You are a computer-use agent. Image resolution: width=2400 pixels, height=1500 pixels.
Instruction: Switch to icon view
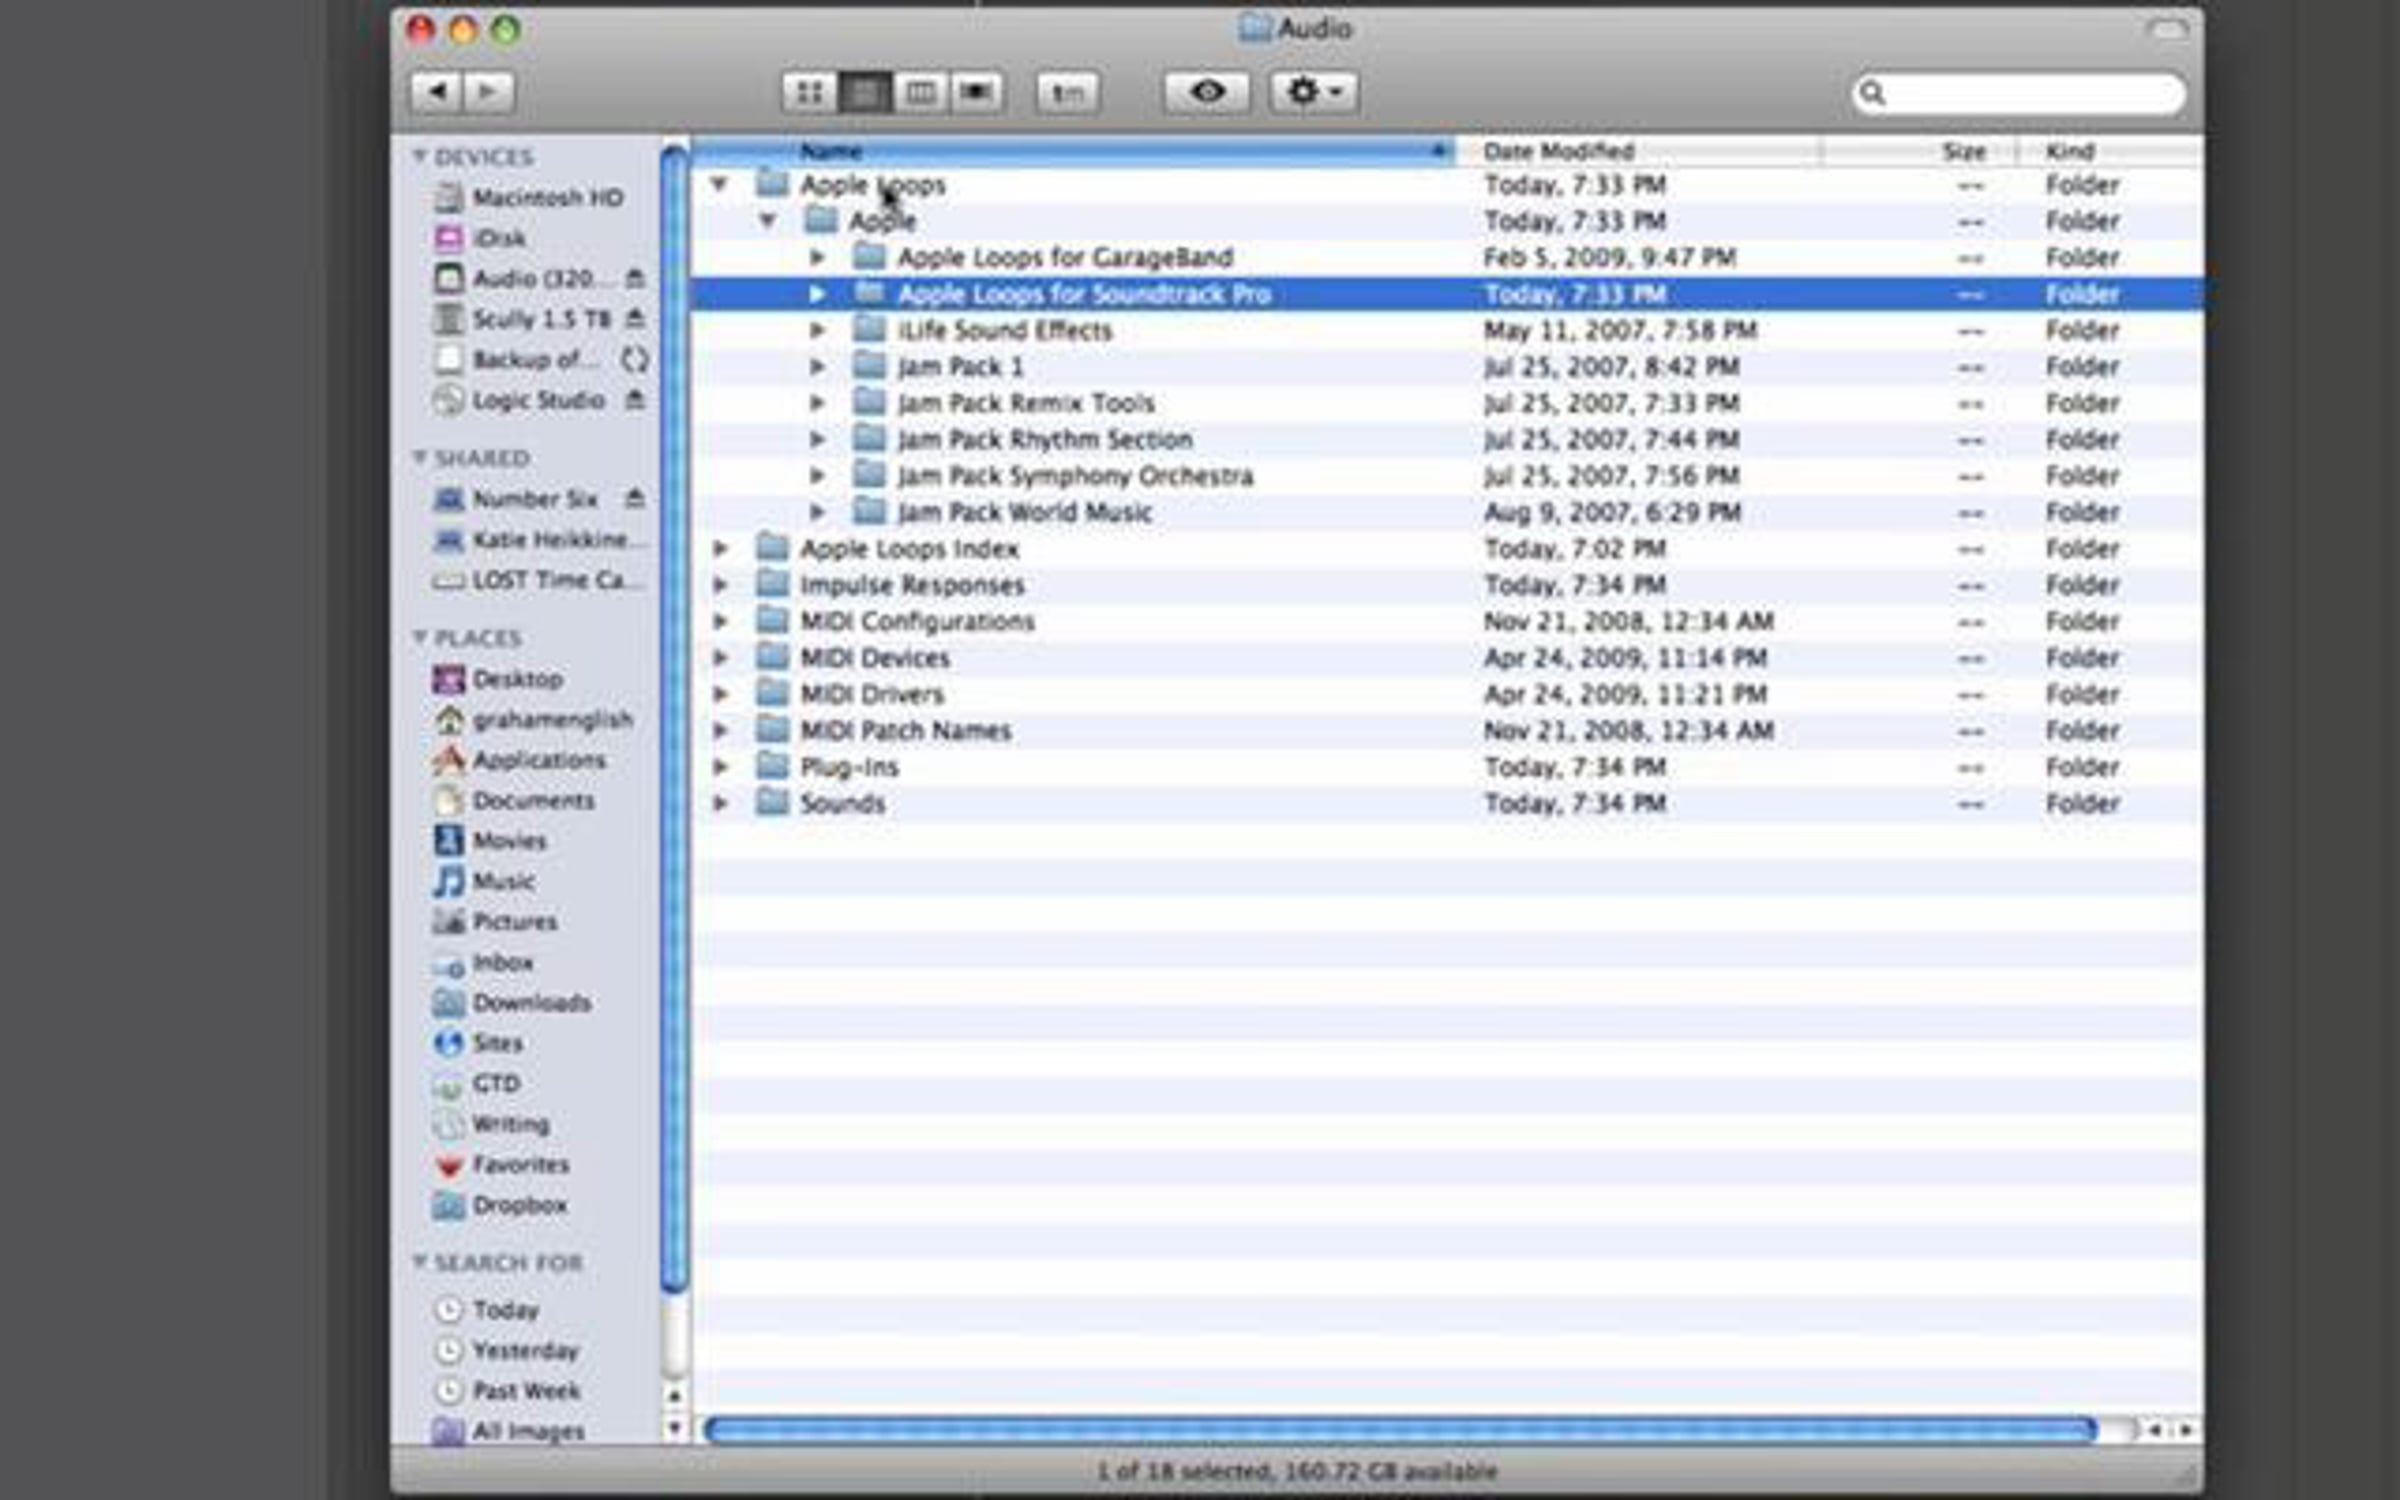pyautogui.click(x=809, y=93)
